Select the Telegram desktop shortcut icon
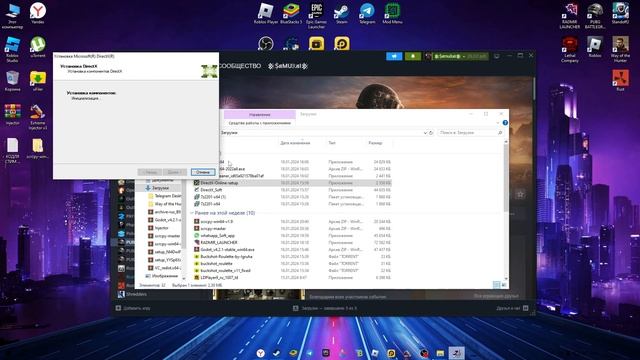The width and height of the screenshot is (640, 360). tap(367, 13)
